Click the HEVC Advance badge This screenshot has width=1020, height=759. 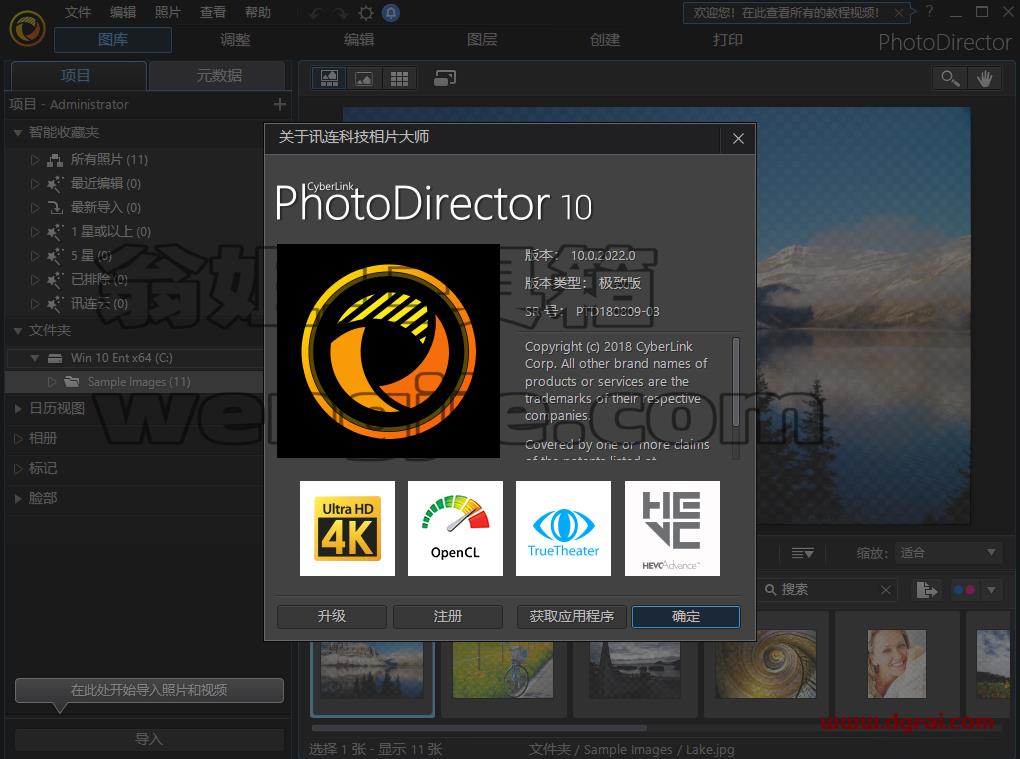(x=672, y=528)
